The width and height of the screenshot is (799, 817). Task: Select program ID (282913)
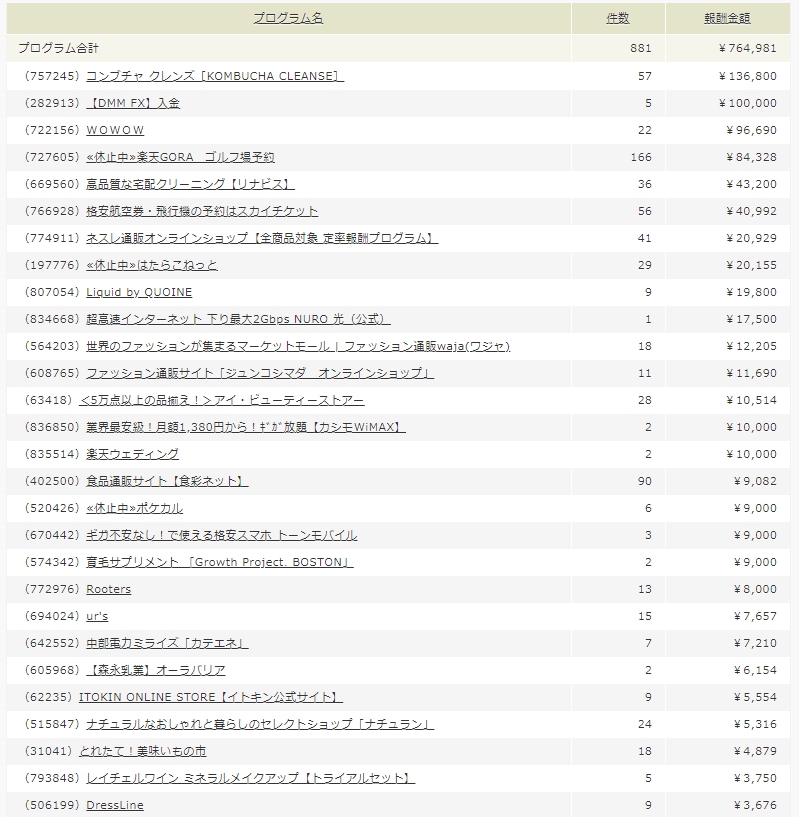(52, 103)
